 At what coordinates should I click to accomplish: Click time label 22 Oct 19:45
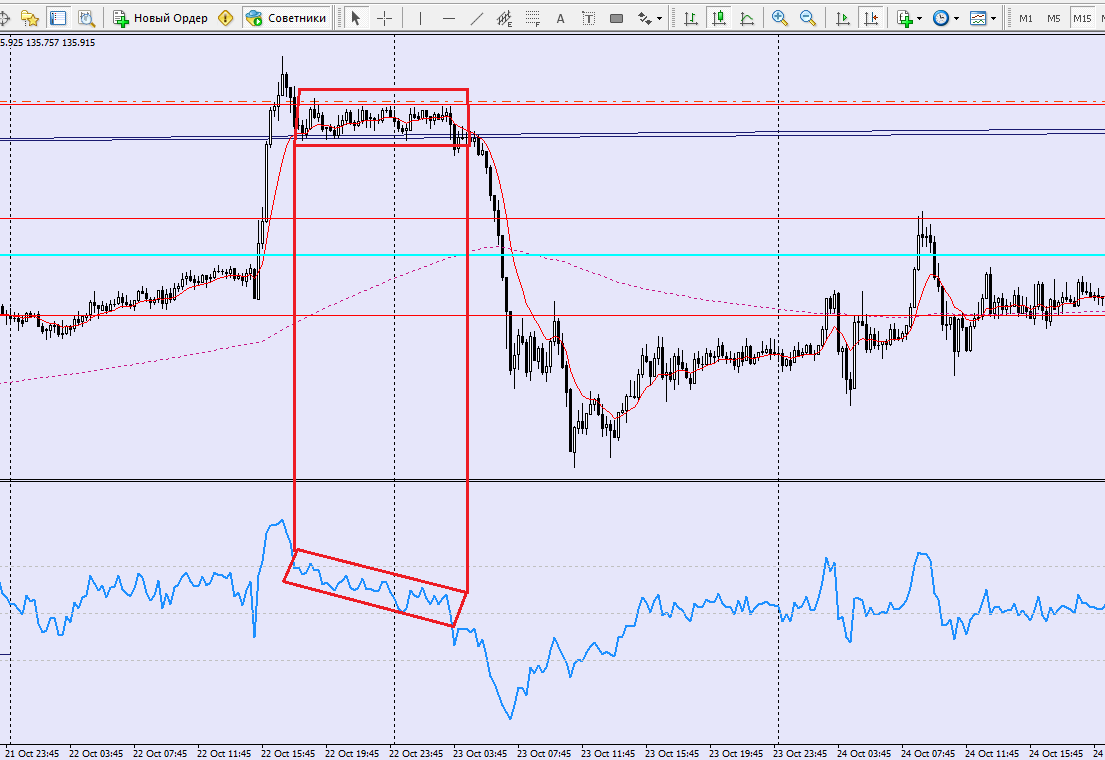pos(352,753)
